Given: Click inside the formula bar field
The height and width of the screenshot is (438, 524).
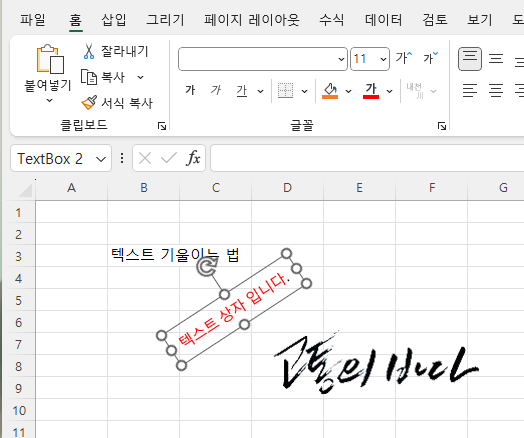Looking at the screenshot, I should 367,158.
